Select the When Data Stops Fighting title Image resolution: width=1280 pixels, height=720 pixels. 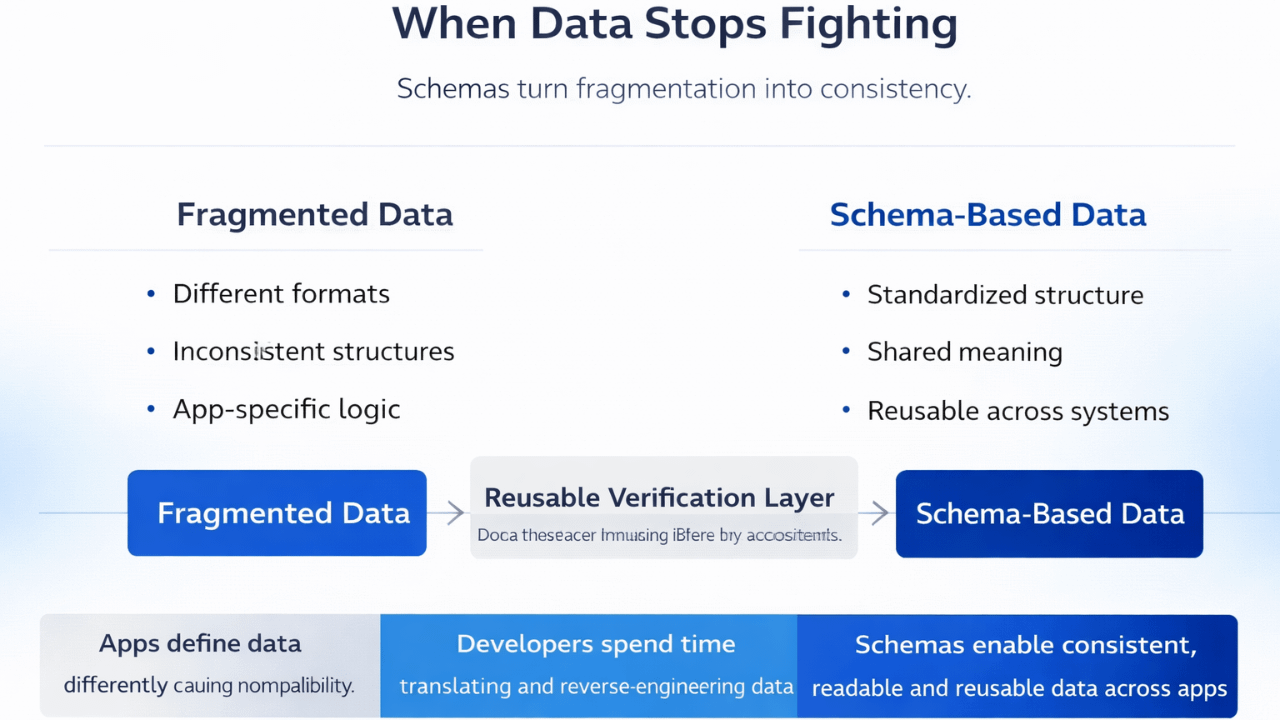pos(675,25)
